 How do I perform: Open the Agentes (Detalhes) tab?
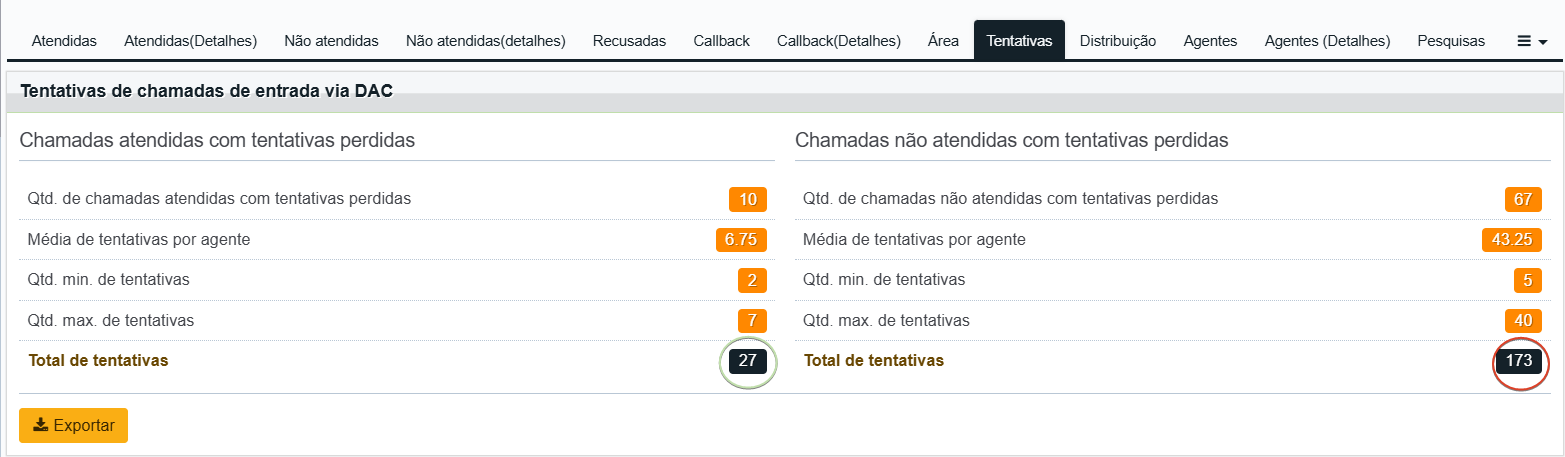tap(1327, 41)
